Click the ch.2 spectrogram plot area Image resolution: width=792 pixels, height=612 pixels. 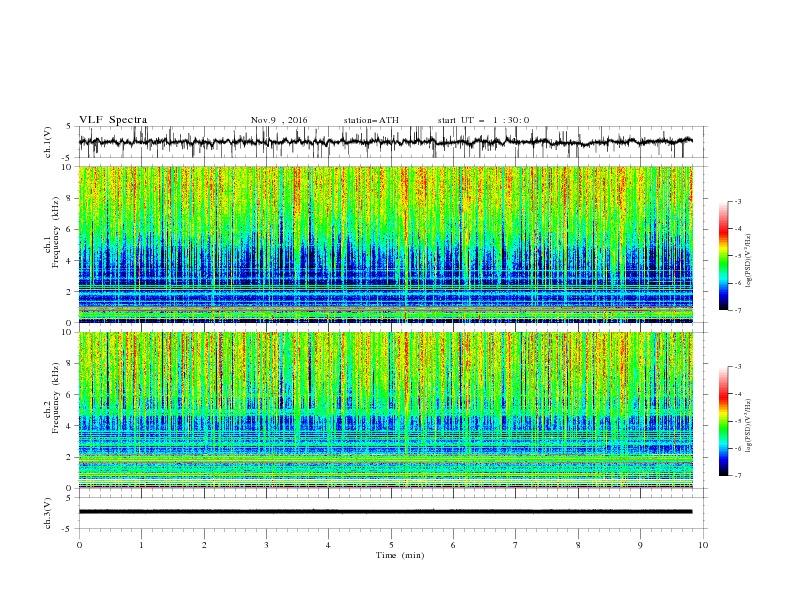pos(385,410)
